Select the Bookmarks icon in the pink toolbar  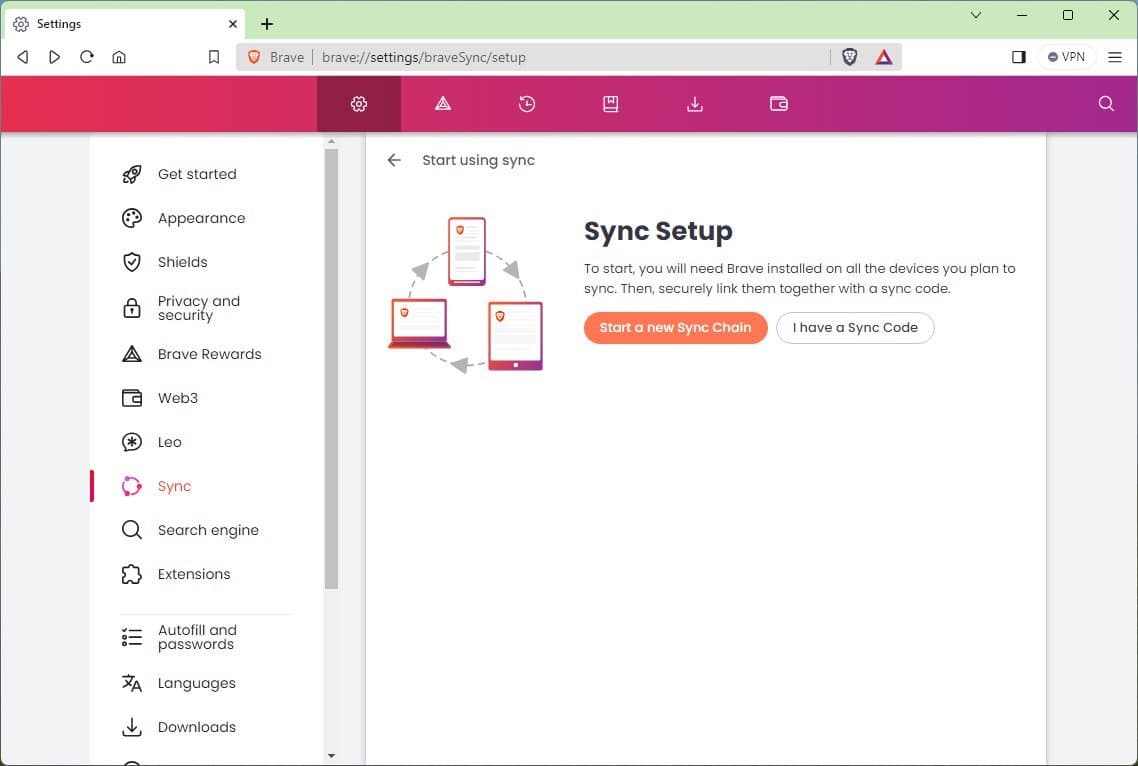[611, 103]
